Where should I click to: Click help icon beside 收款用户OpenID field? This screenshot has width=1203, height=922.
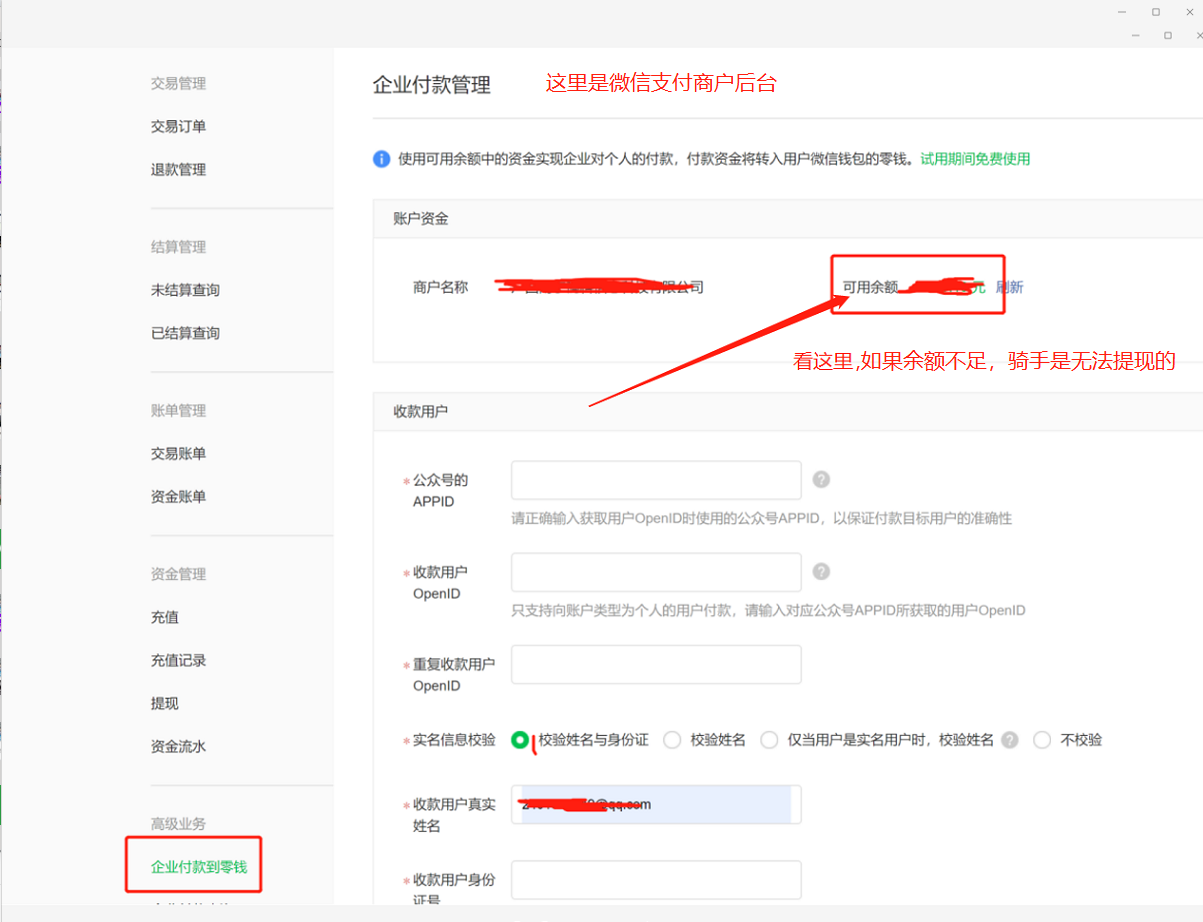click(x=821, y=571)
